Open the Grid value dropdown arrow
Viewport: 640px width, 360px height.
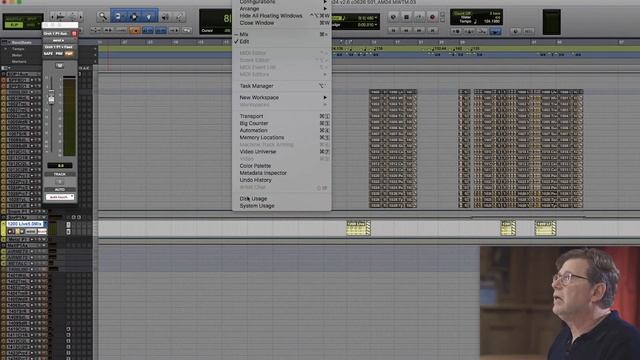pyautogui.click(x=376, y=18)
